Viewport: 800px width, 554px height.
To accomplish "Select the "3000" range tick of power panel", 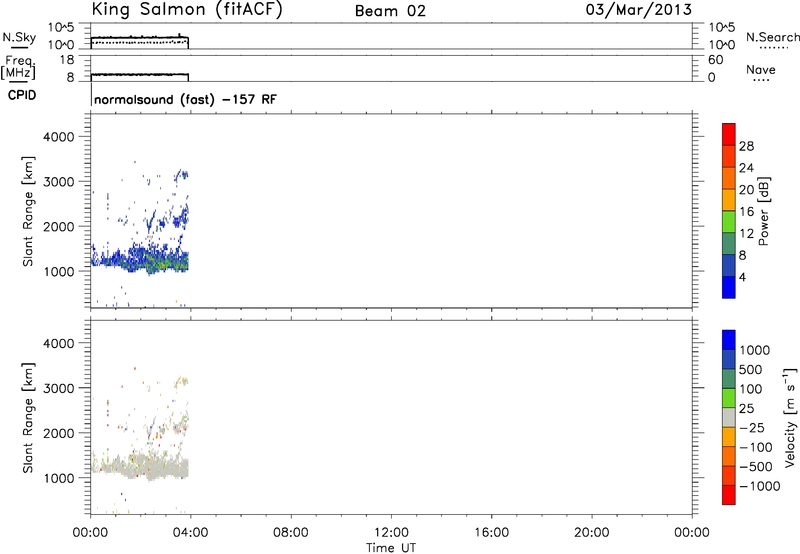I will 59,182.
